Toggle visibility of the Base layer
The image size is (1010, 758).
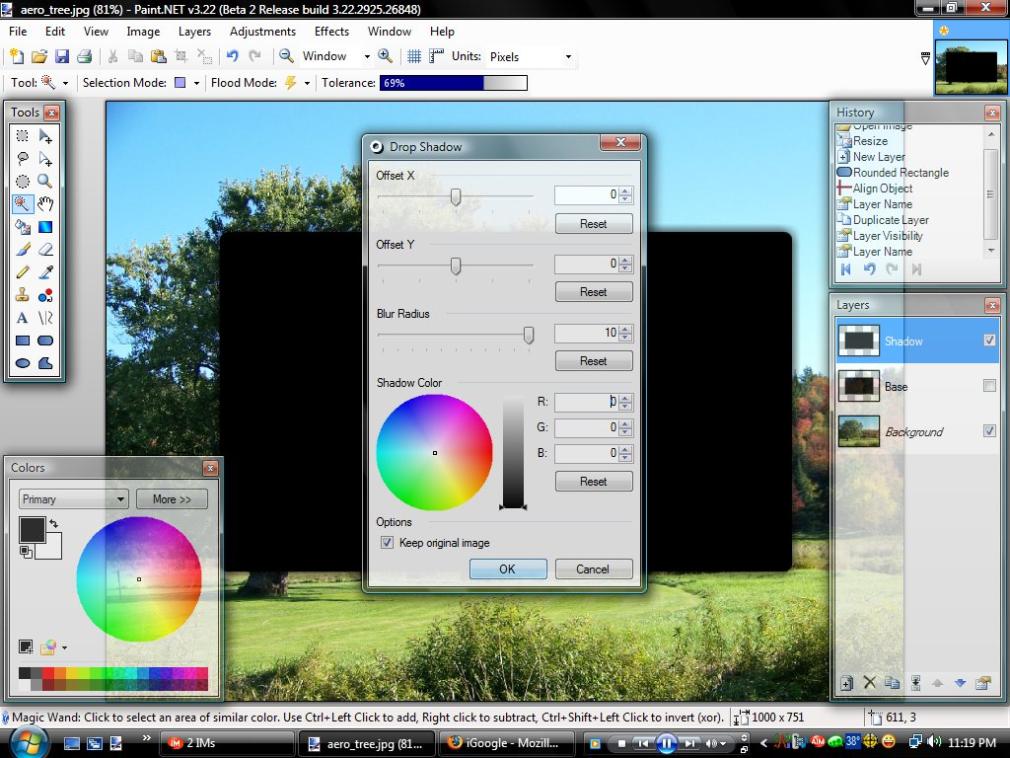pos(989,386)
